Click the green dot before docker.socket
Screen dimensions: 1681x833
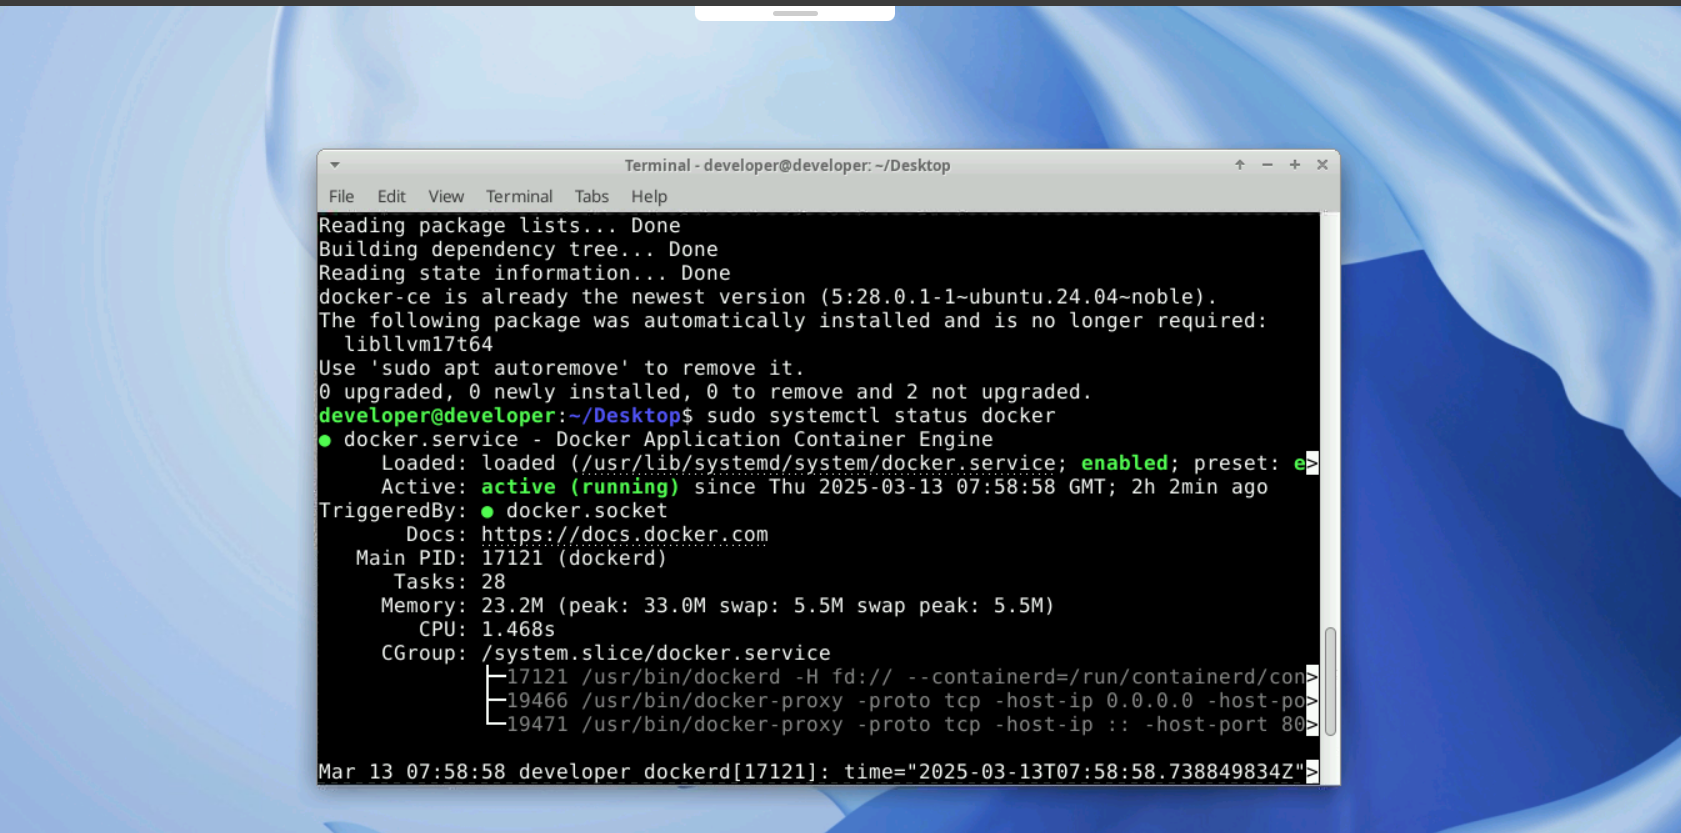click(x=487, y=511)
